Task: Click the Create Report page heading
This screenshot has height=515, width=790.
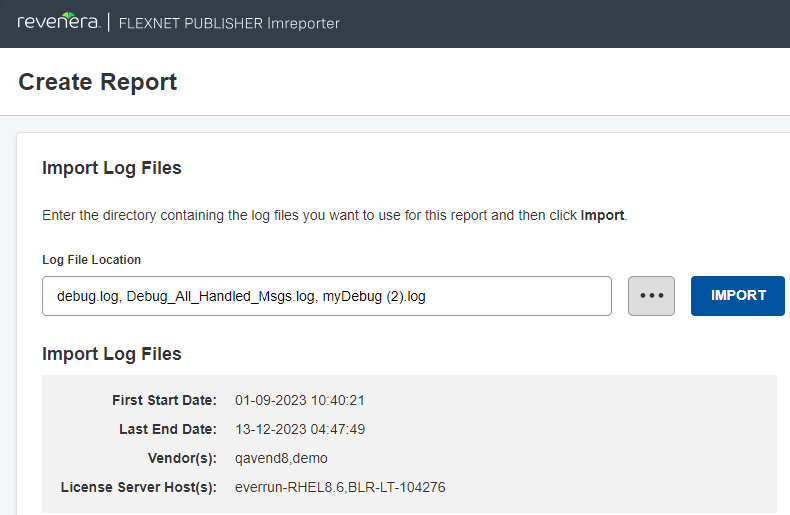Action: click(98, 82)
